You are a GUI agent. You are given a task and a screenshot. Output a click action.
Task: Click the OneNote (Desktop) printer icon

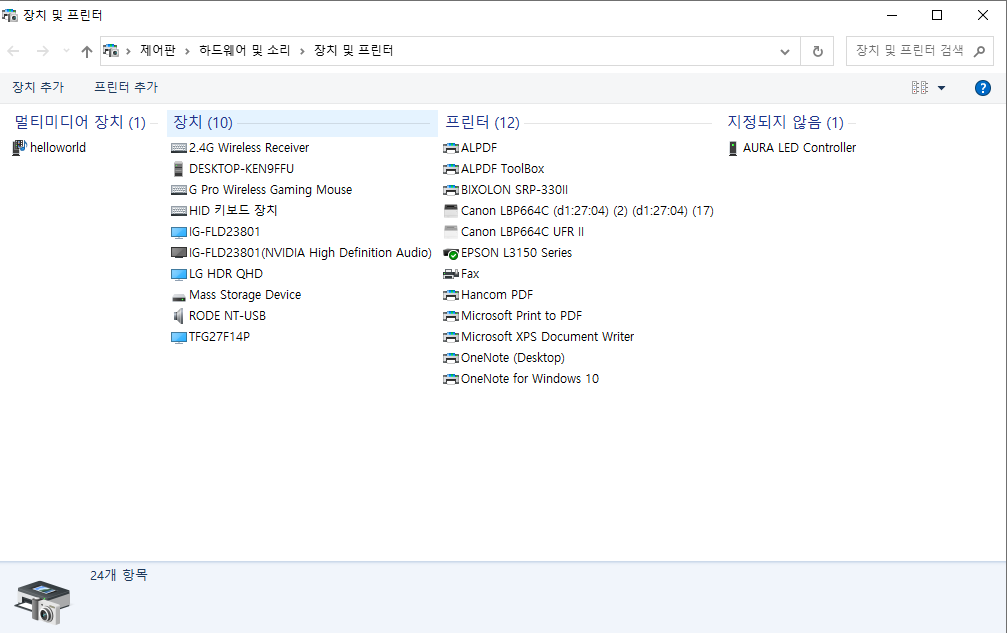click(451, 358)
